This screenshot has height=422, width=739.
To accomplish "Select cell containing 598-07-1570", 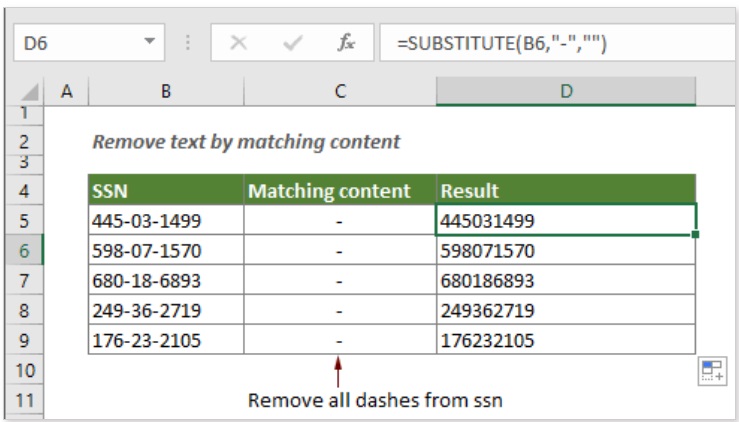I will (166, 250).
